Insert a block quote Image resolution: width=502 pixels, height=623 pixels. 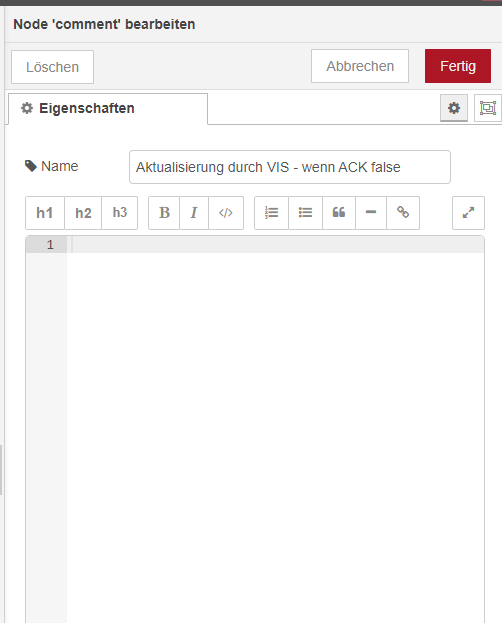(x=339, y=213)
